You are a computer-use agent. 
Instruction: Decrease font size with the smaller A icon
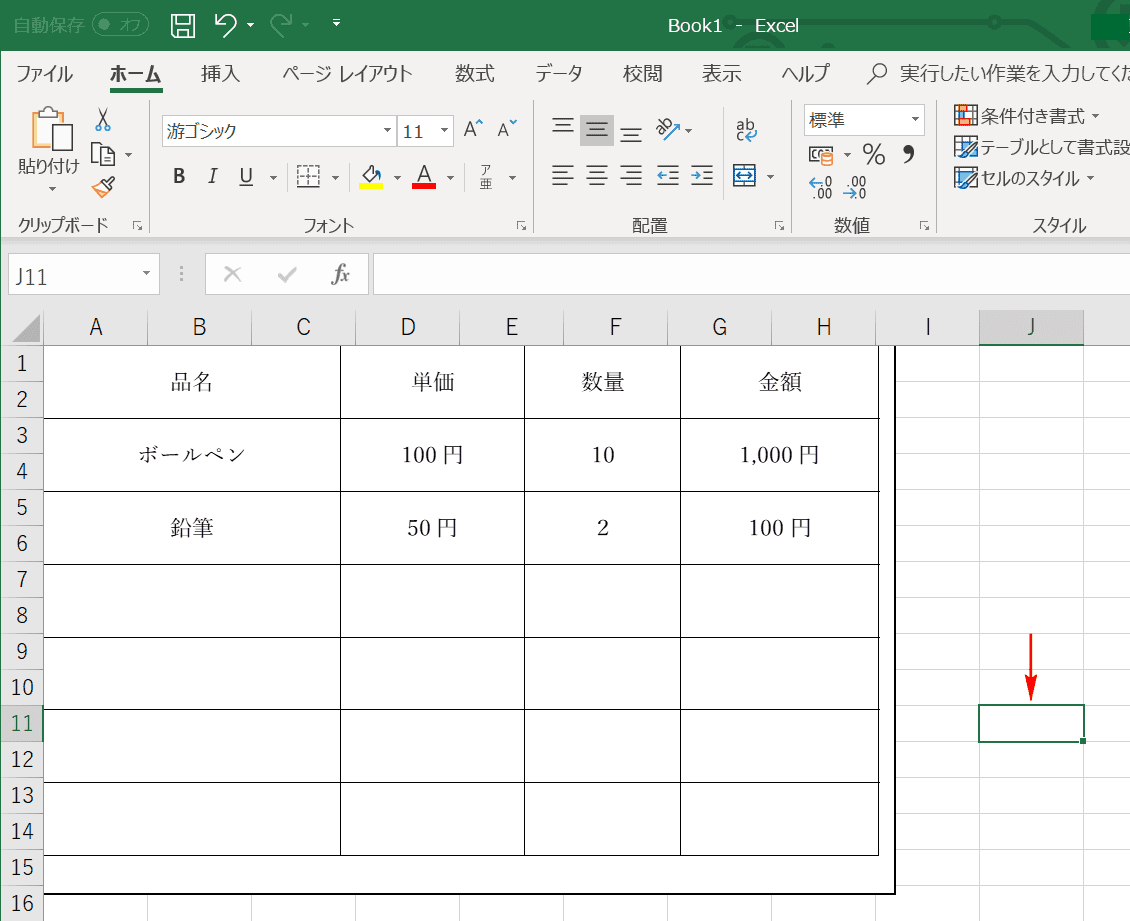(x=507, y=129)
